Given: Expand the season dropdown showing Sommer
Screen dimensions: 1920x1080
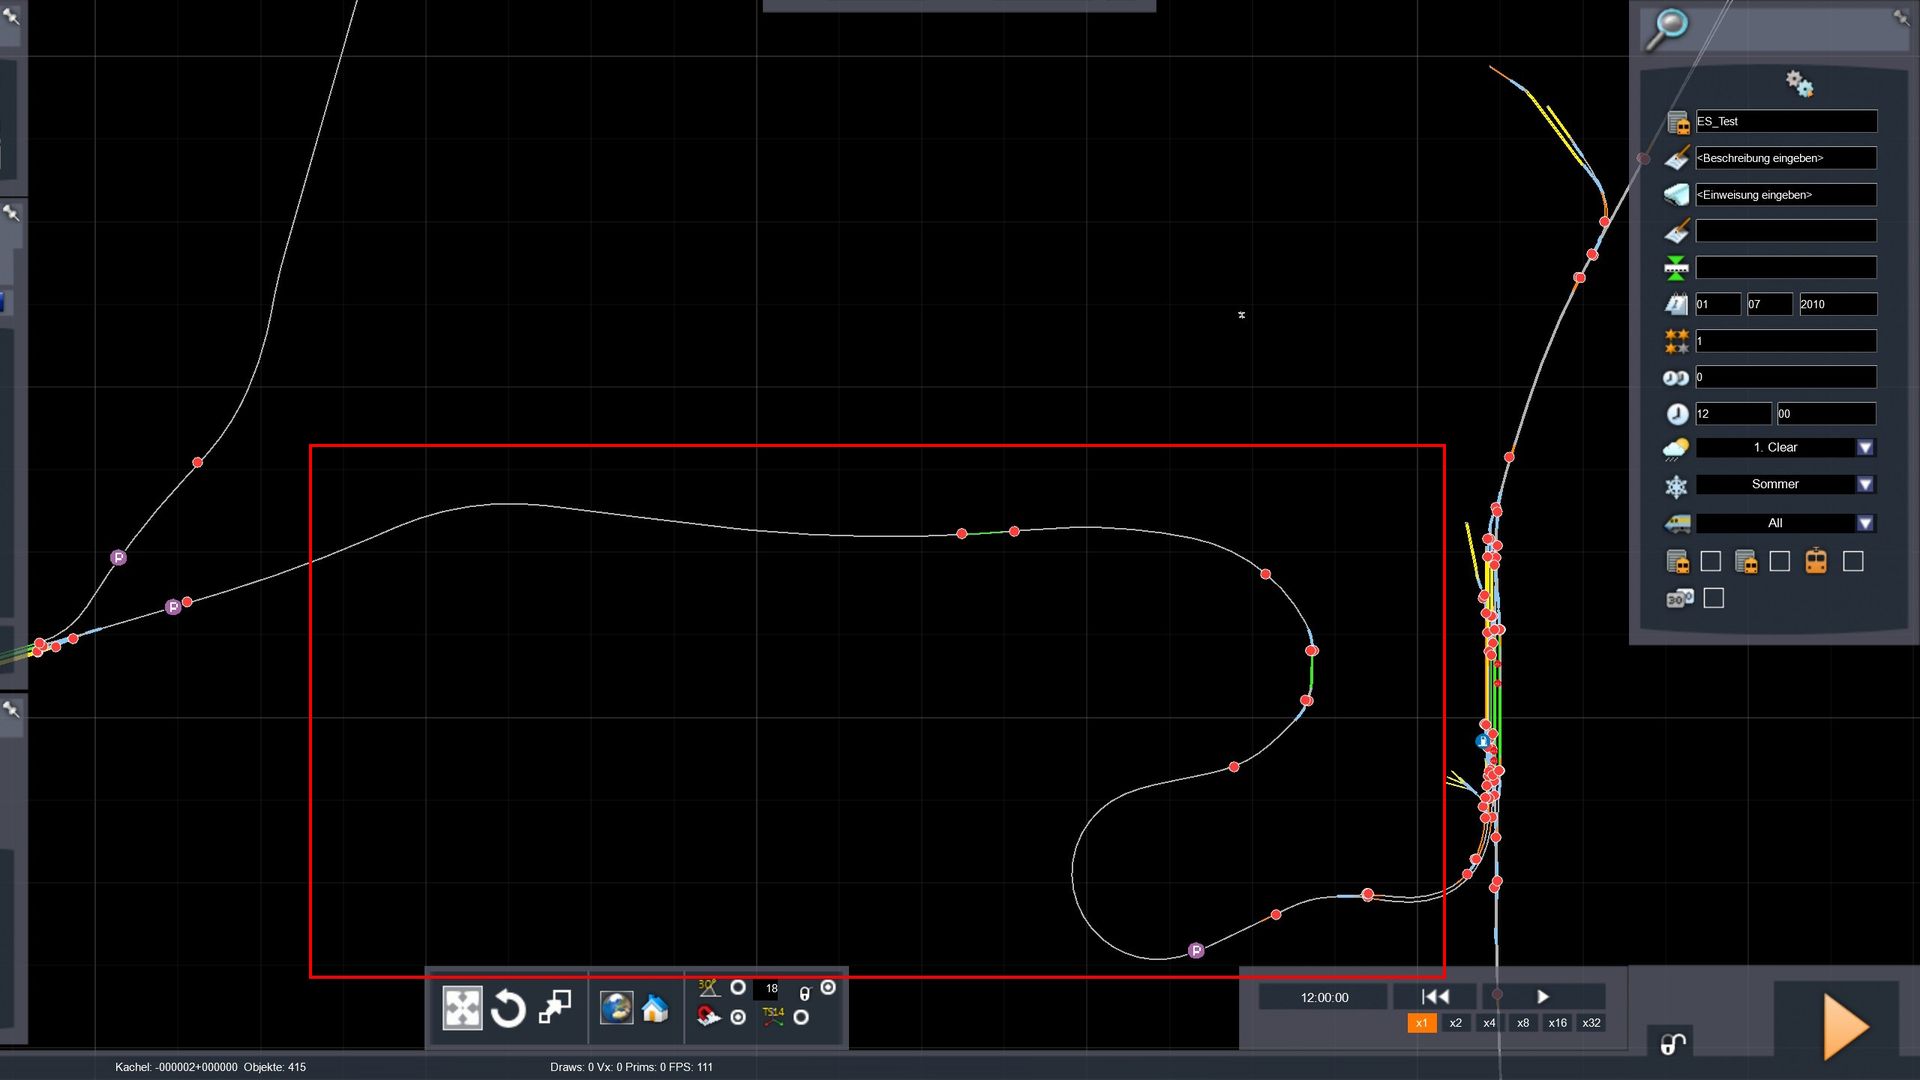Looking at the screenshot, I should 1865,485.
